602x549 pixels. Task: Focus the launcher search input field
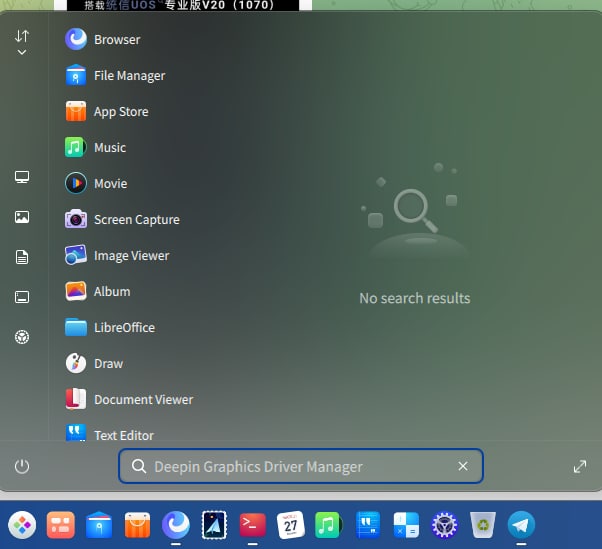coord(301,466)
